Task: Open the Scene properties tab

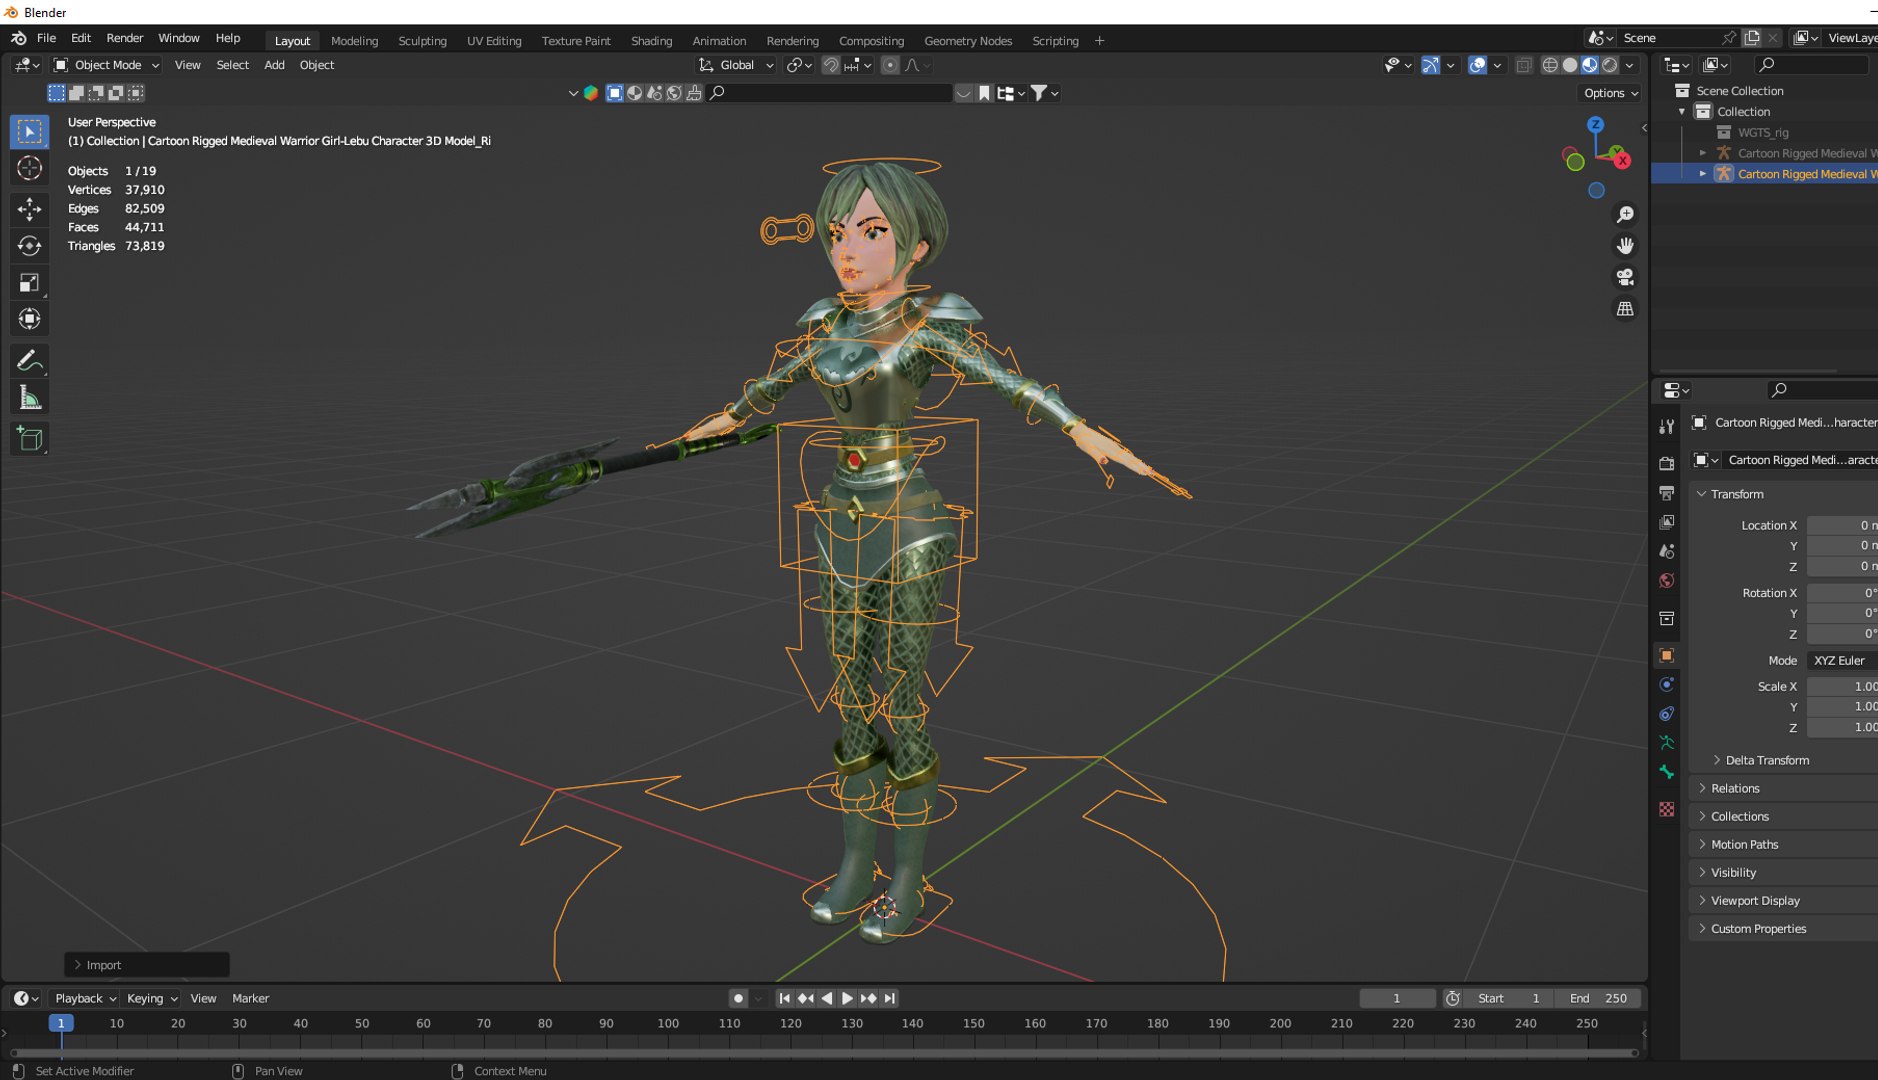Action: pyautogui.click(x=1666, y=551)
